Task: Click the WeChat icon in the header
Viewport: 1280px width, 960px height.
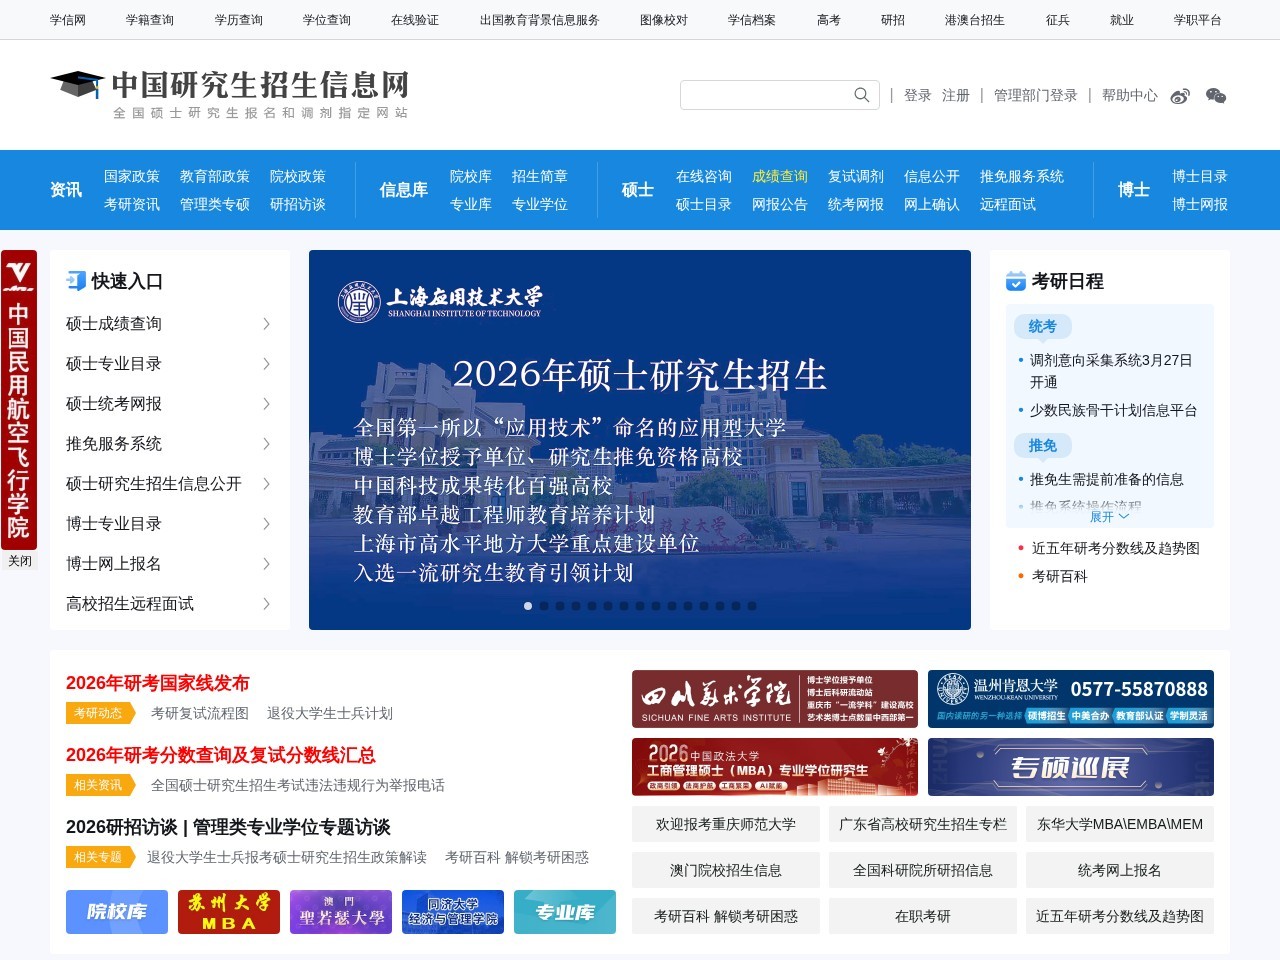Action: 1215,95
